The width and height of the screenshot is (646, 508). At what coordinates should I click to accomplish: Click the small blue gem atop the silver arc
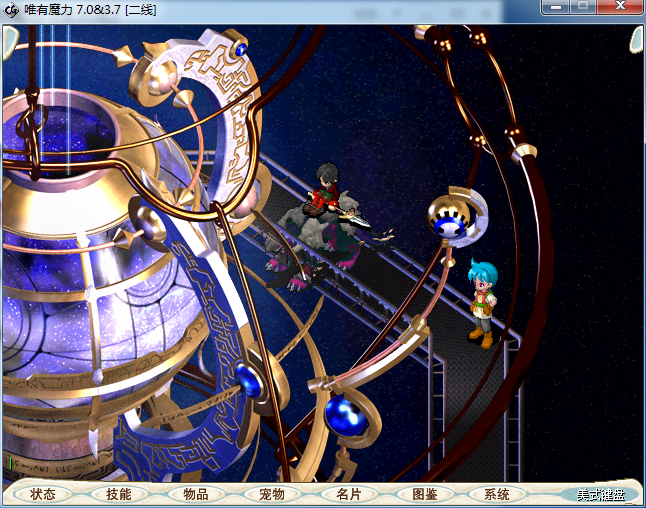(x=240, y=48)
